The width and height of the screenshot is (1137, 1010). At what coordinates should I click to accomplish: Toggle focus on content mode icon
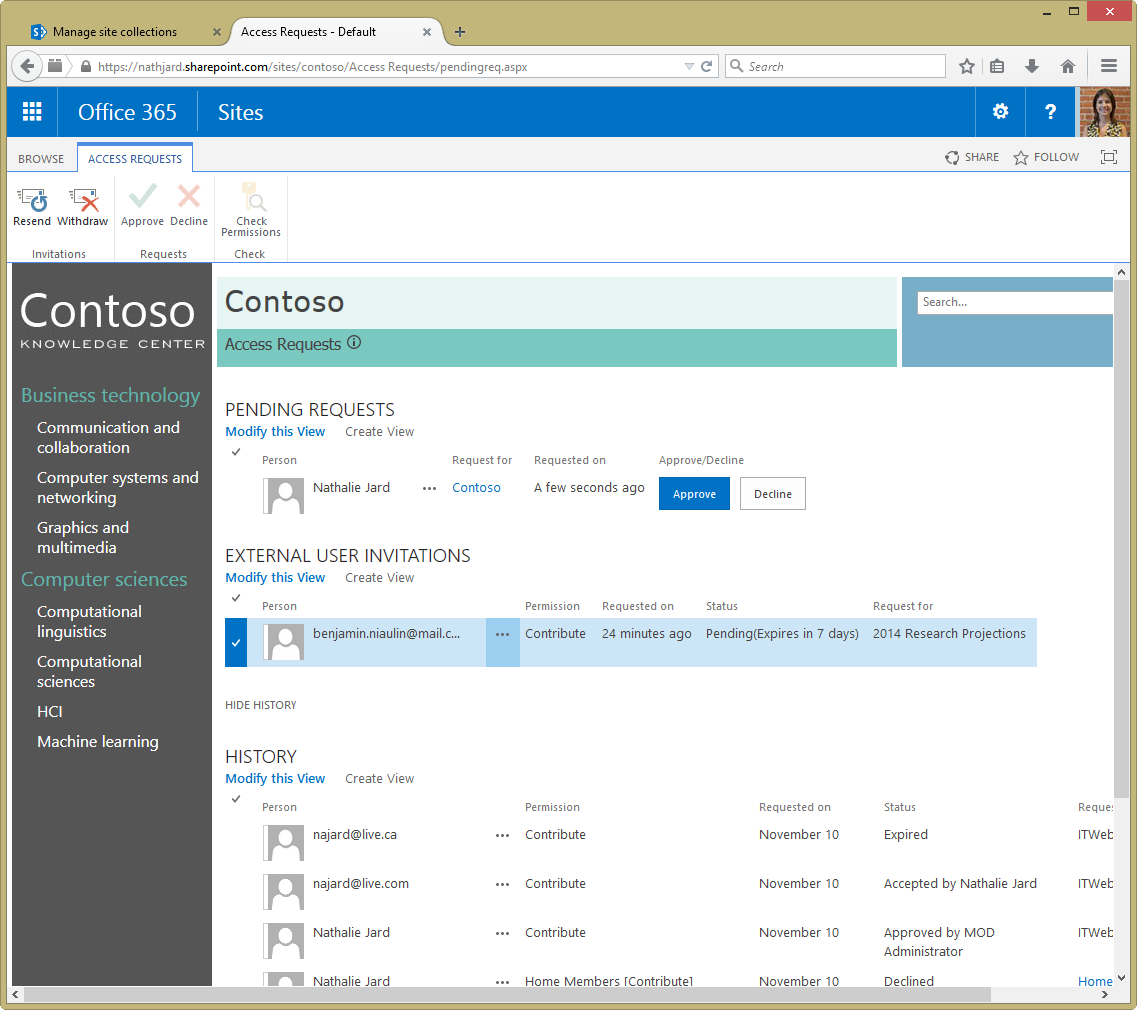pyautogui.click(x=1109, y=157)
